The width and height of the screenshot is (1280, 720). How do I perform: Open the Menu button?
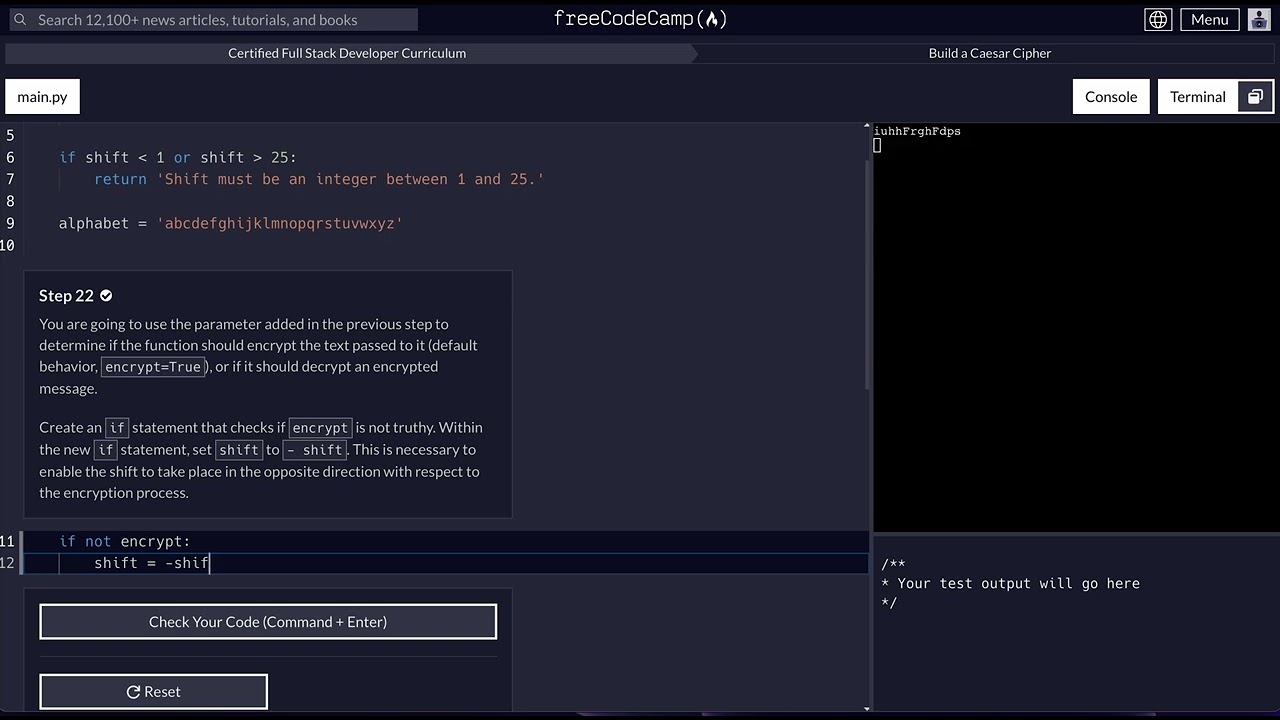(x=1209, y=19)
